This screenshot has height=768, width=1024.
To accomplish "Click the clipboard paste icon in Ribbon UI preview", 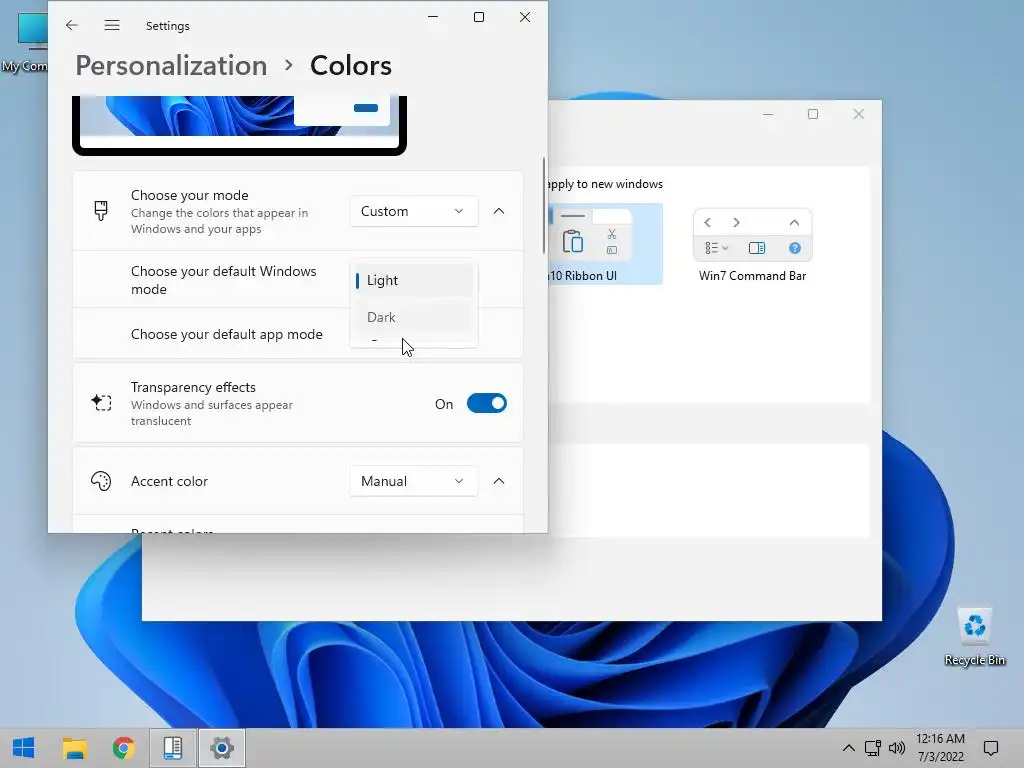I will pyautogui.click(x=573, y=241).
